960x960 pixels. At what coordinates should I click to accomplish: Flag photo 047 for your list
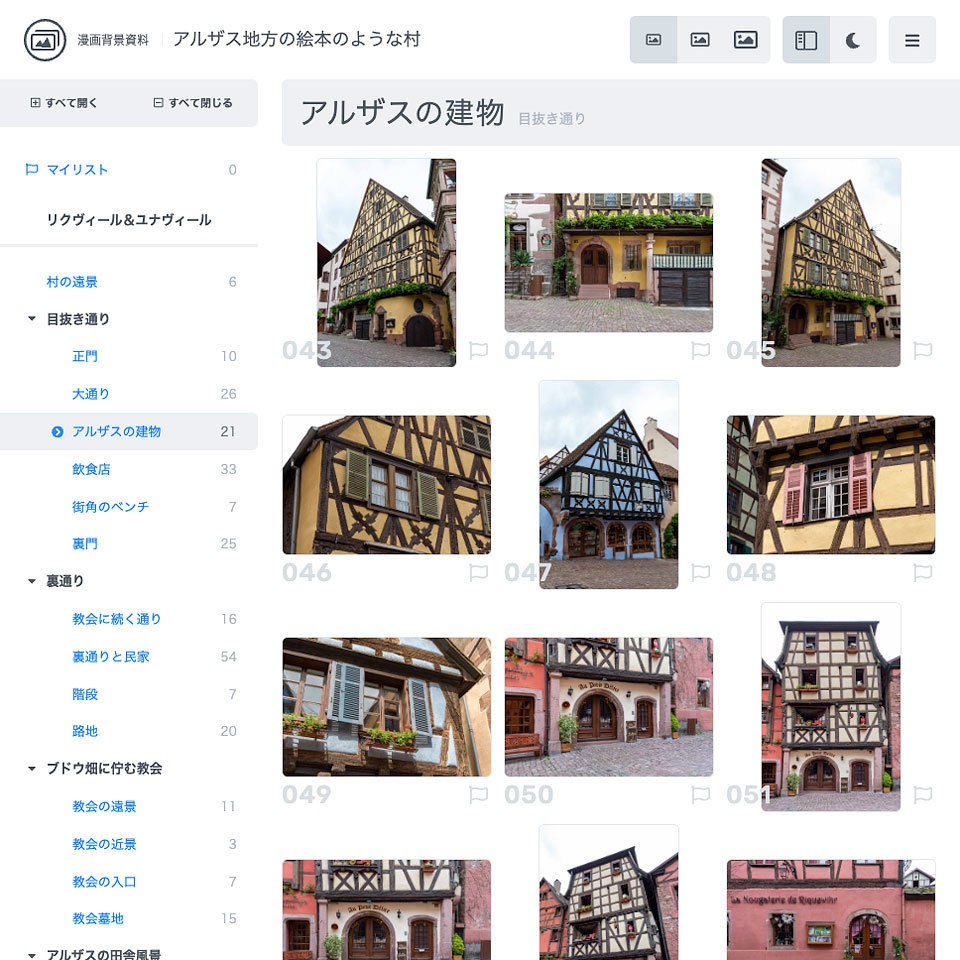pos(701,573)
